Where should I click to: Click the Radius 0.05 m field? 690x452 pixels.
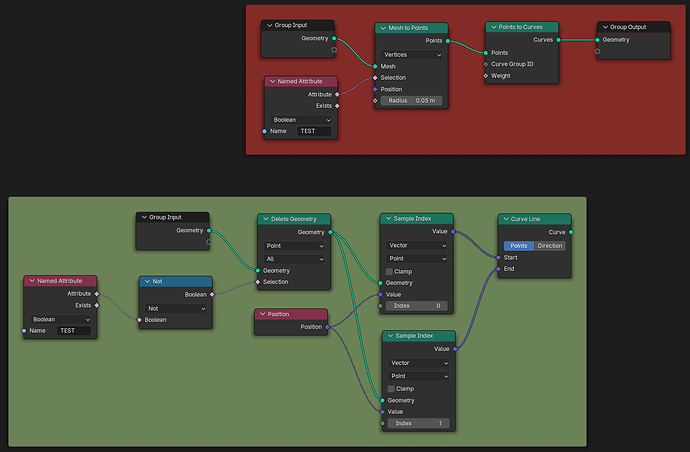tap(411, 101)
